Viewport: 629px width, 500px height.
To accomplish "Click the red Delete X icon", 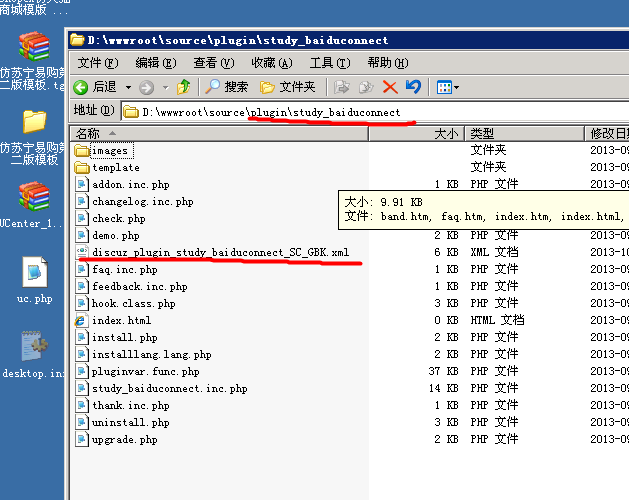I will (x=390, y=87).
